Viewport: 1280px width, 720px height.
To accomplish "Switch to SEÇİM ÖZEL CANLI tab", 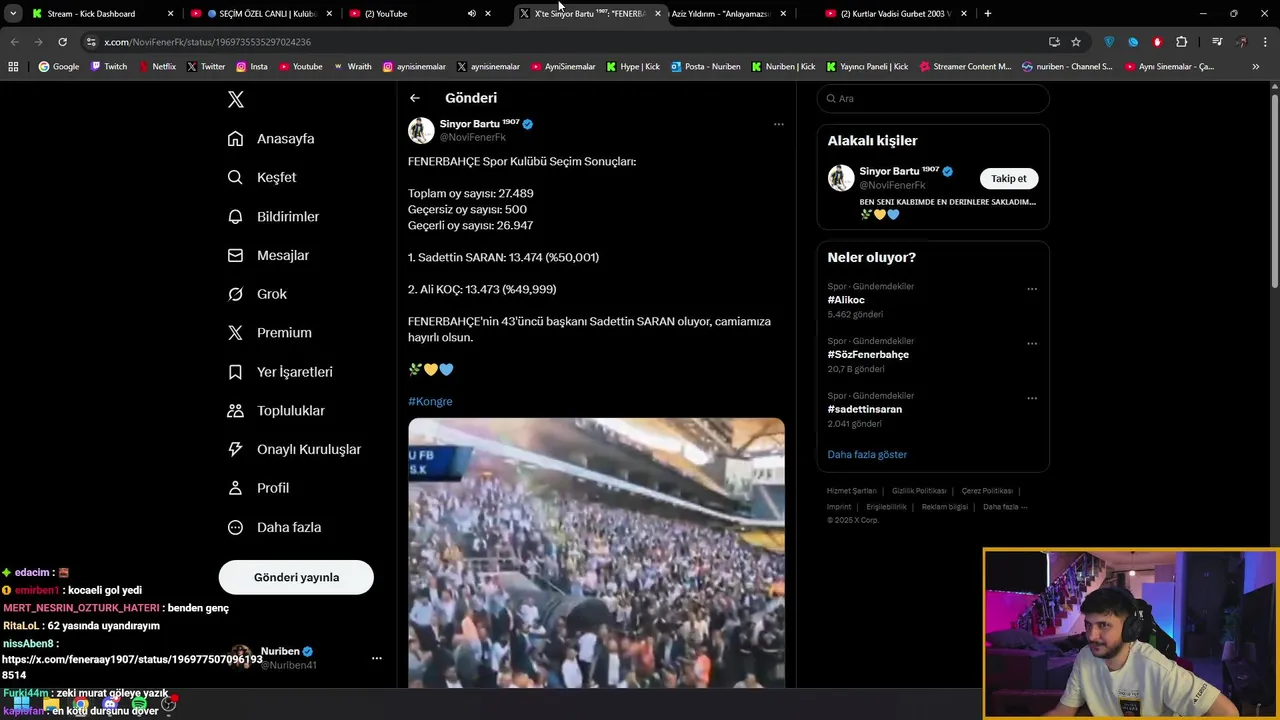I will 263,14.
